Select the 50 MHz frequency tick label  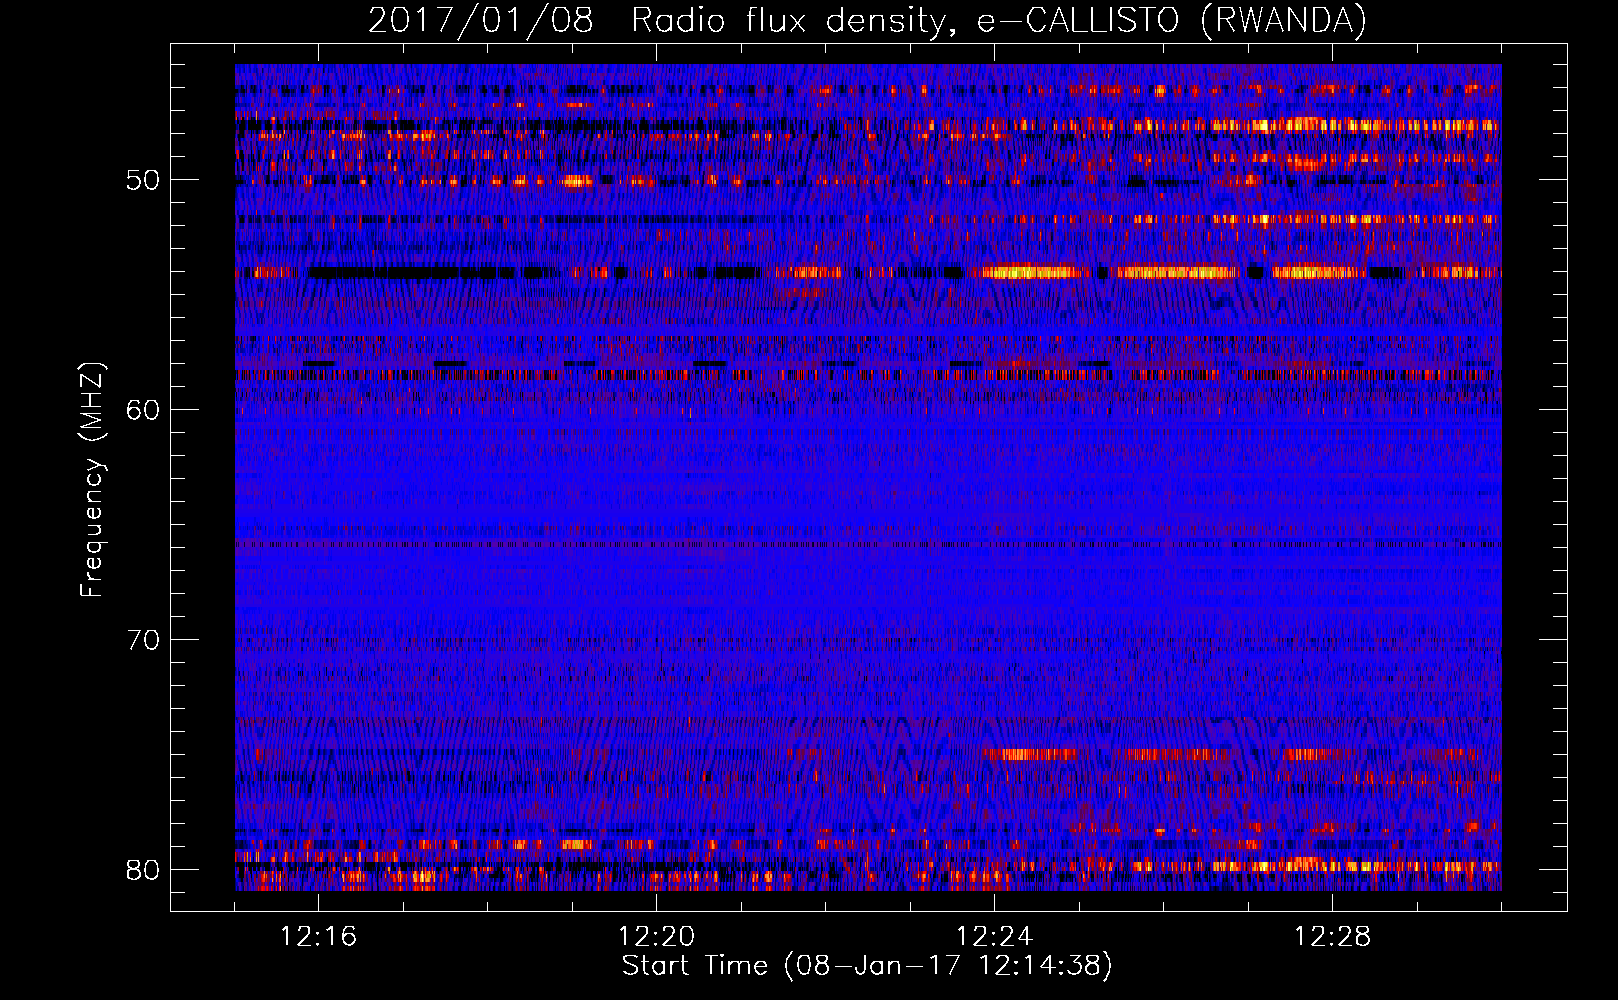coord(143,180)
